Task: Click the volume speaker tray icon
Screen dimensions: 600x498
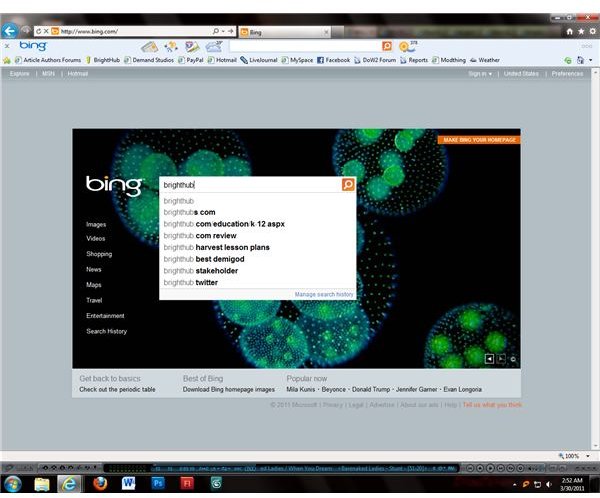Action: coord(549,485)
